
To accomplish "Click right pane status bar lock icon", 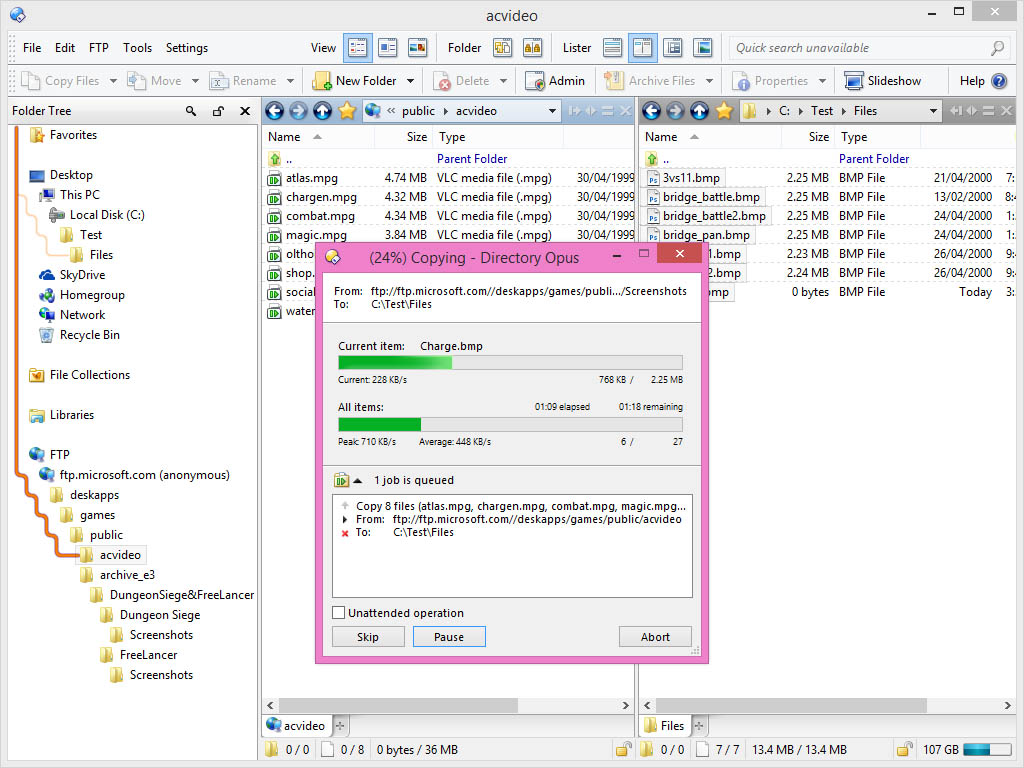I will [x=904, y=750].
